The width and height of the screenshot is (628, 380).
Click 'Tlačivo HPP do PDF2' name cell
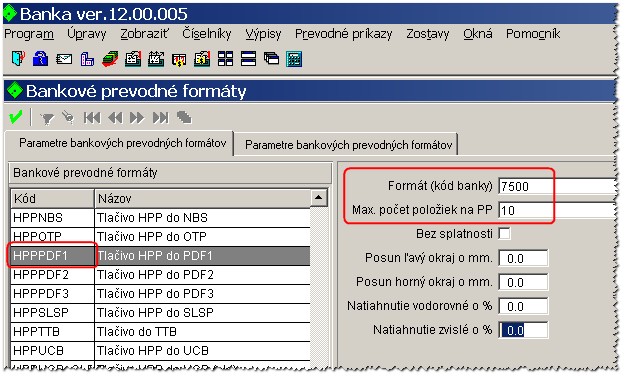pyautogui.click(x=202, y=275)
